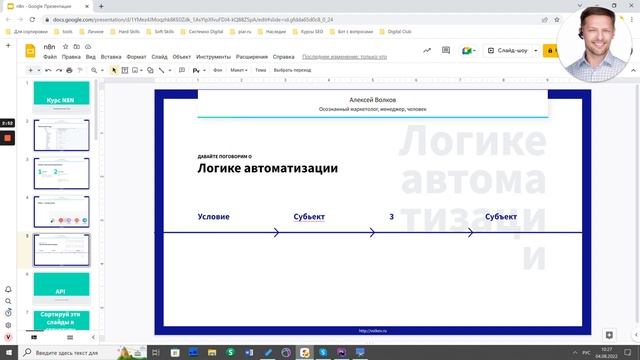Select the Логике автоматизации title text
Image resolution: width=640 pixels, height=360 pixels.
[268, 168]
